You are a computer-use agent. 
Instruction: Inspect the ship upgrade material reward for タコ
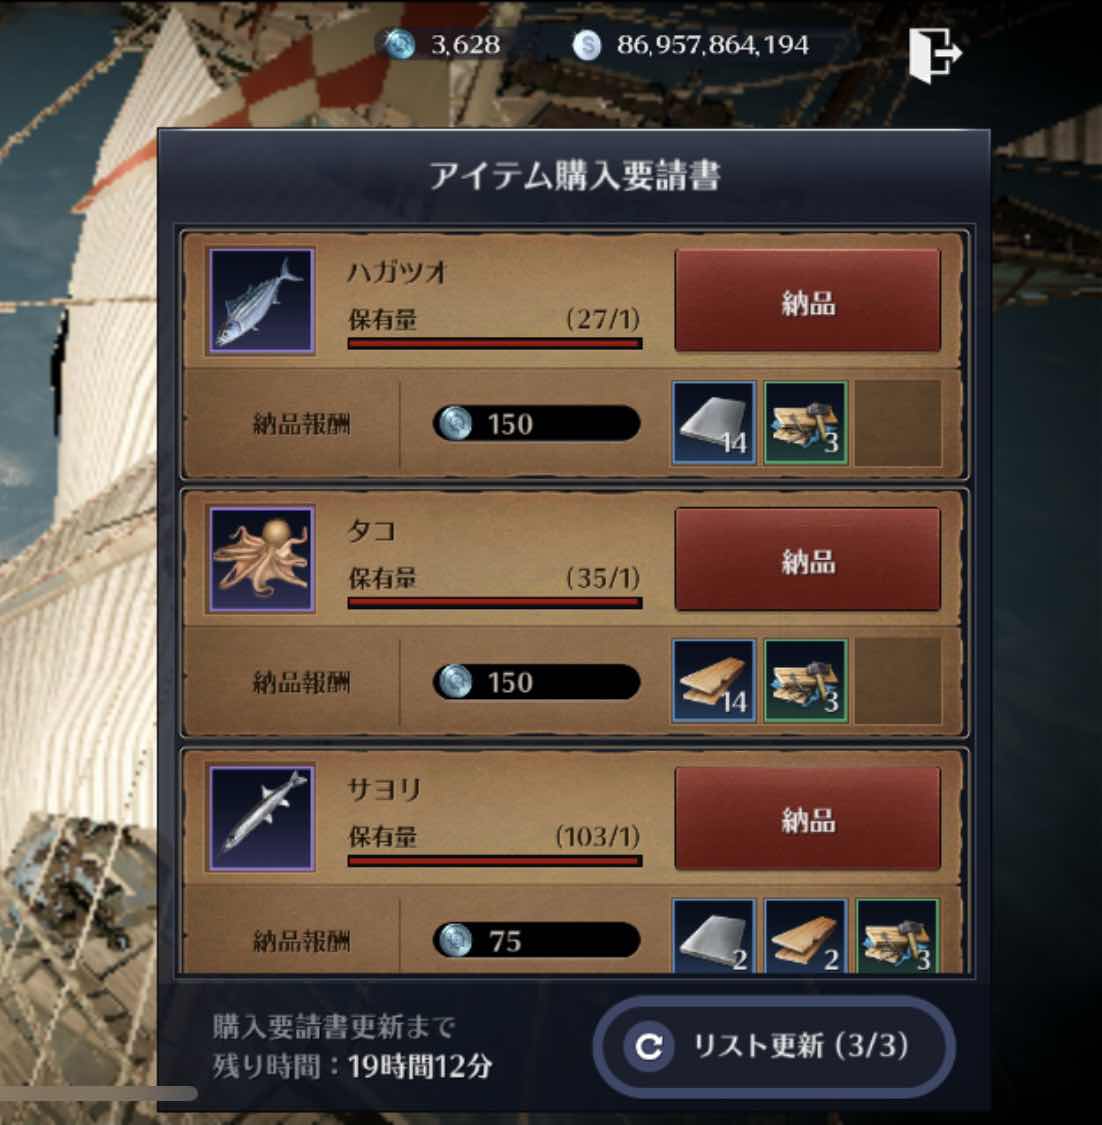coord(806,681)
